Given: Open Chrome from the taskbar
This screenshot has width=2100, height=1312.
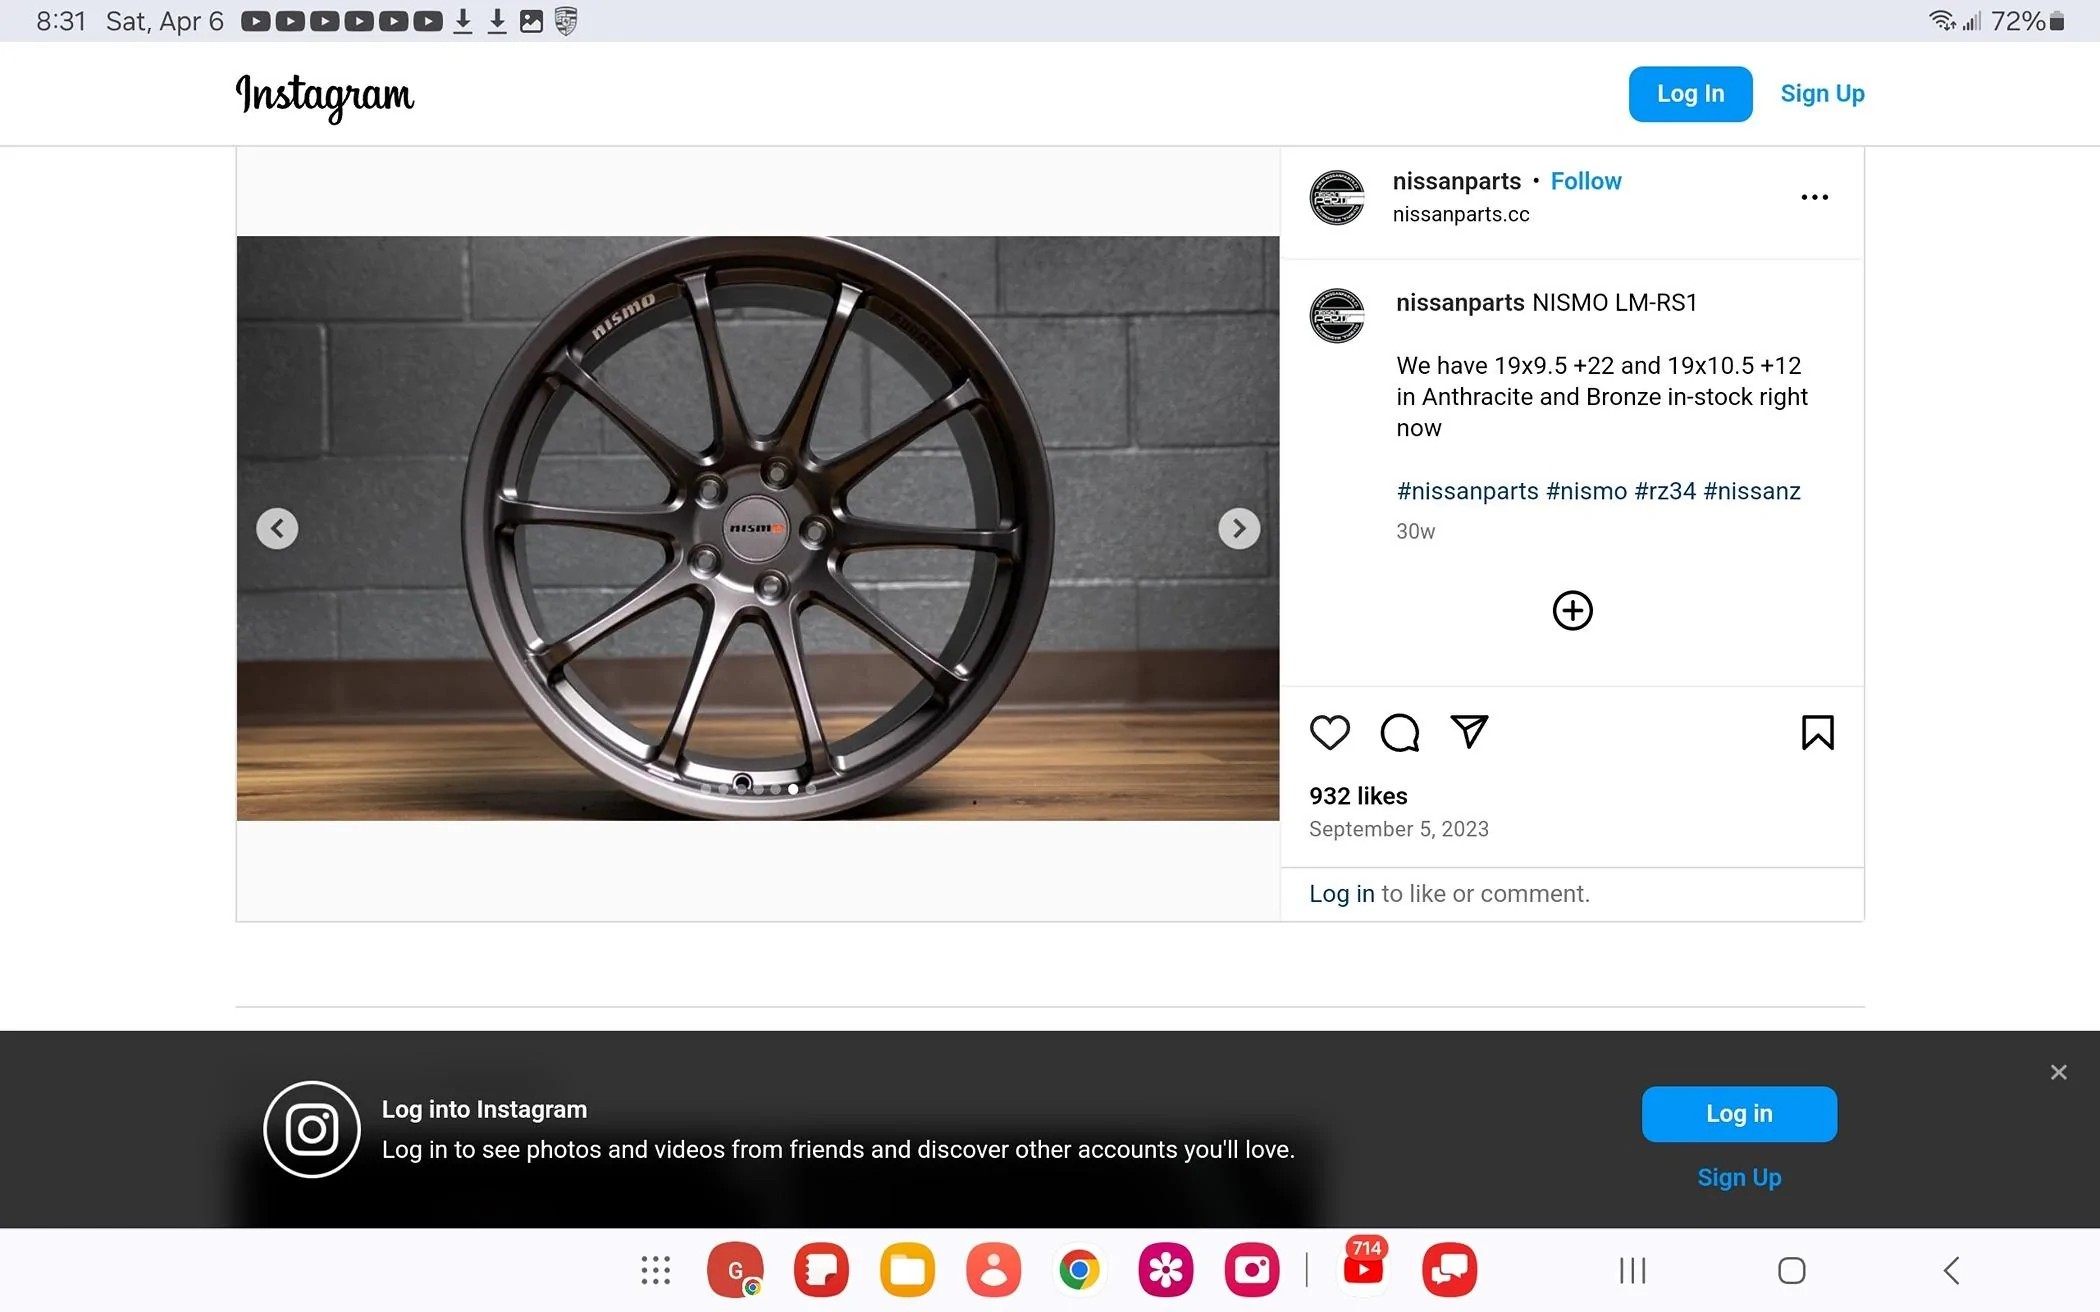Looking at the screenshot, I should pyautogui.click(x=1079, y=1270).
